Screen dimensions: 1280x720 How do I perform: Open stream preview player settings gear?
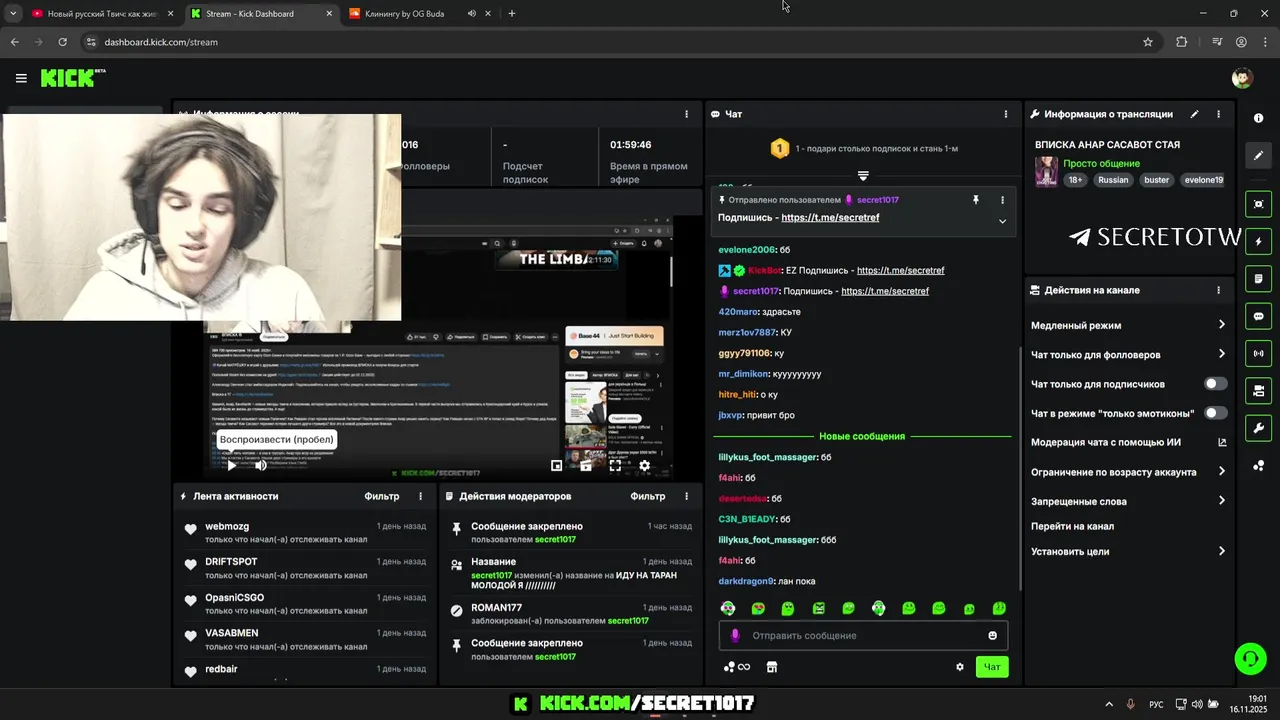(x=645, y=465)
